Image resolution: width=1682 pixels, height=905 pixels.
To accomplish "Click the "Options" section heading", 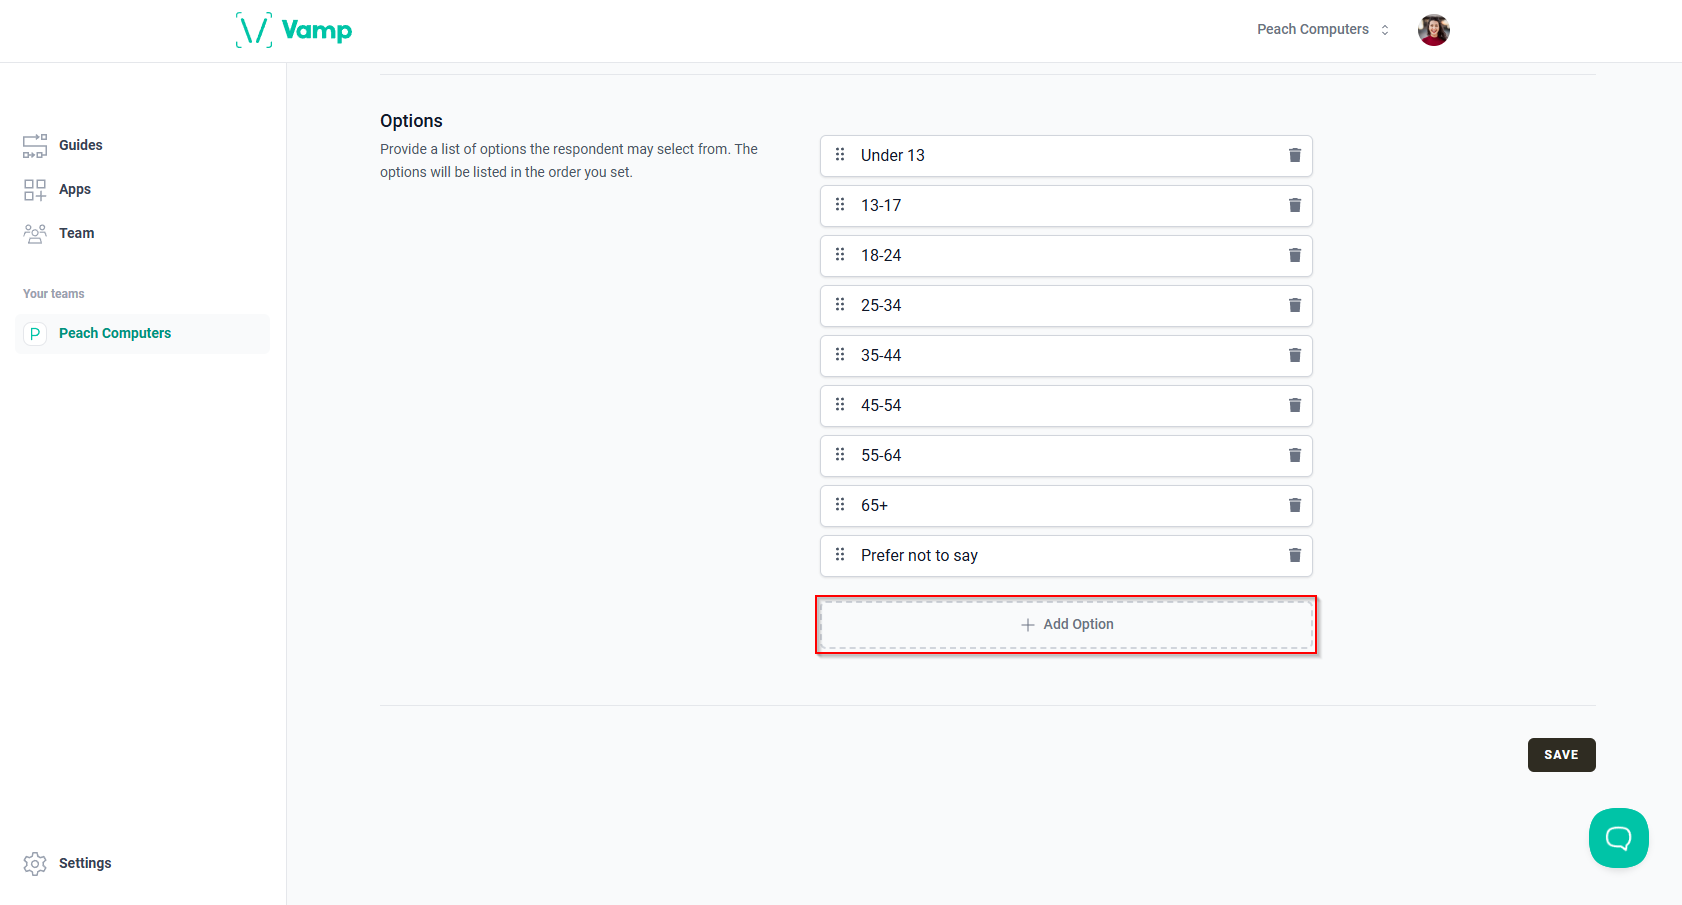I will point(411,121).
